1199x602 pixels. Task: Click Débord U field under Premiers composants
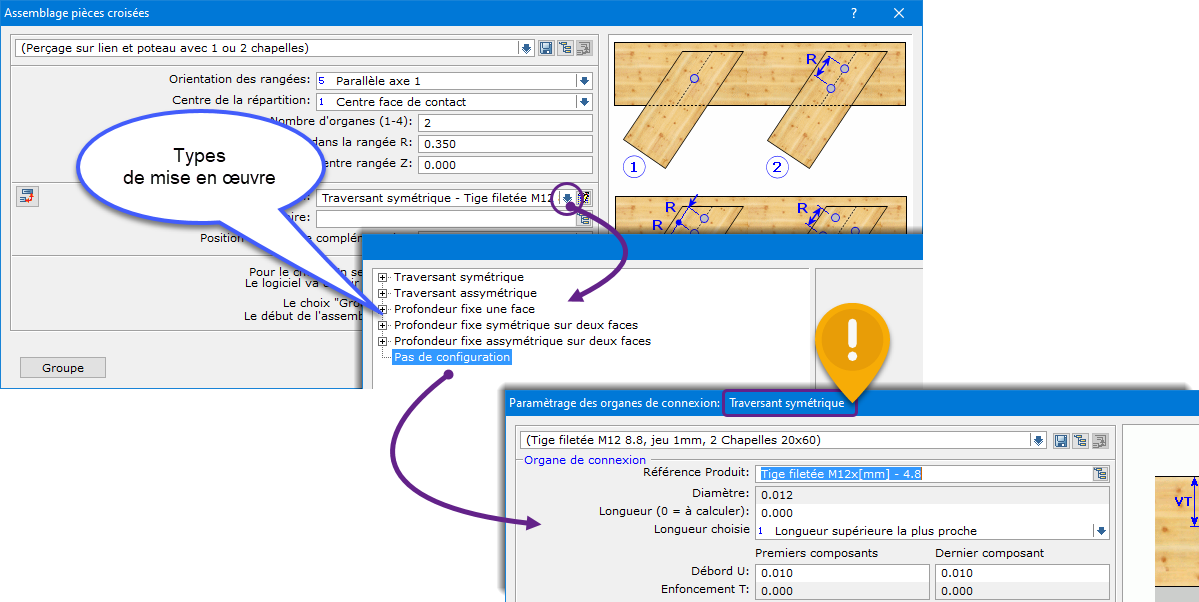pos(842,573)
